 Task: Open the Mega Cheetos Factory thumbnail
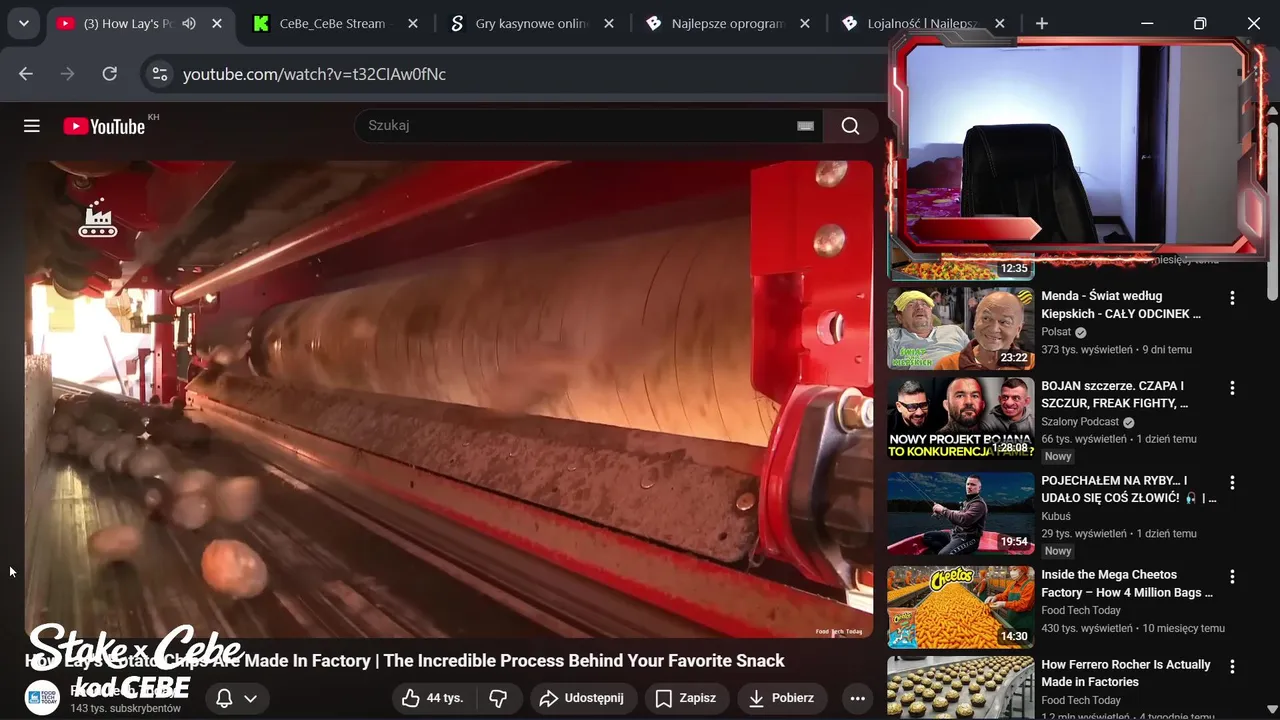pos(961,607)
